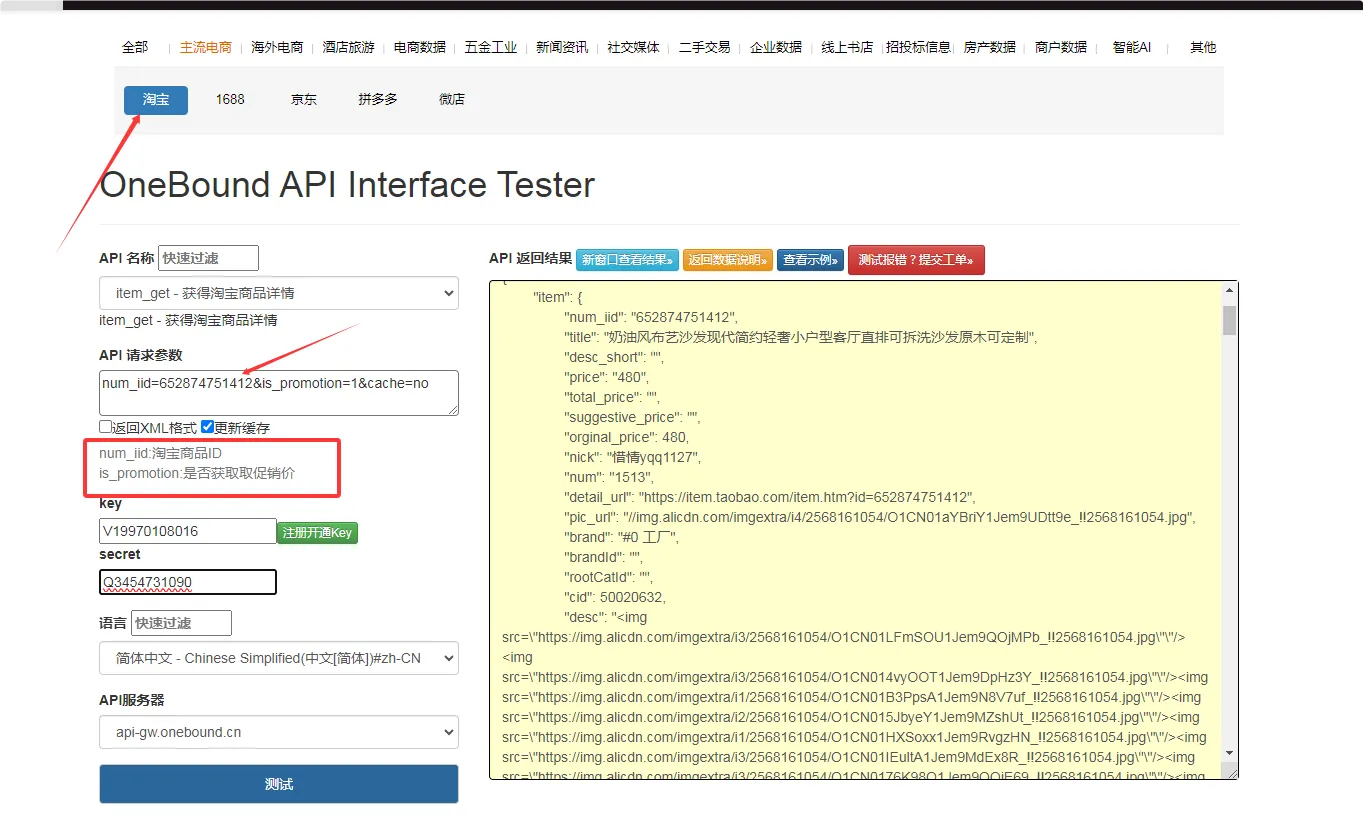Select the 房产数据 category
The width and height of the screenshot is (1363, 822).
pyautogui.click(x=990, y=47)
